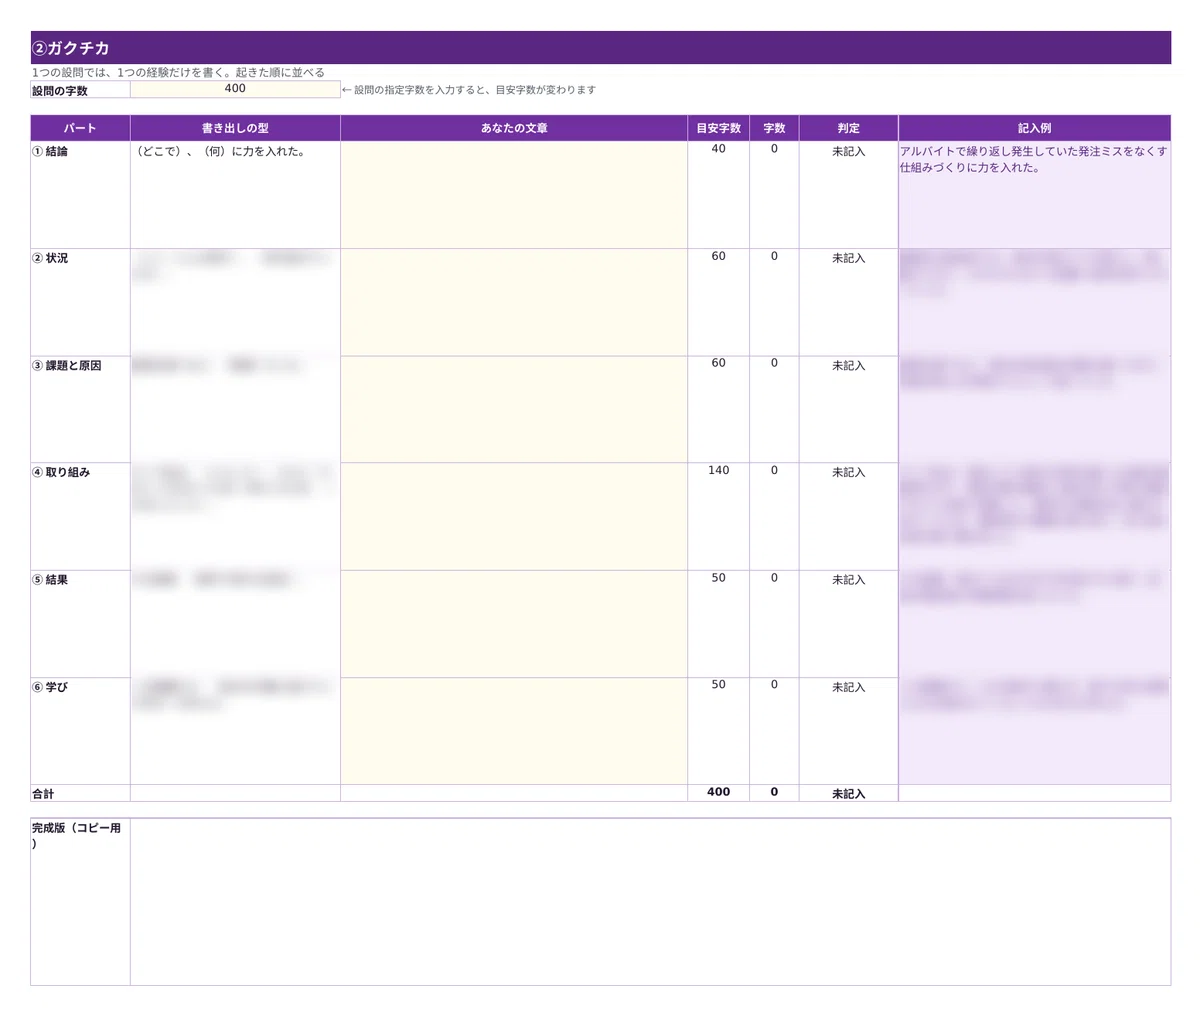Click the 設問の字数 label cell

[80, 90]
